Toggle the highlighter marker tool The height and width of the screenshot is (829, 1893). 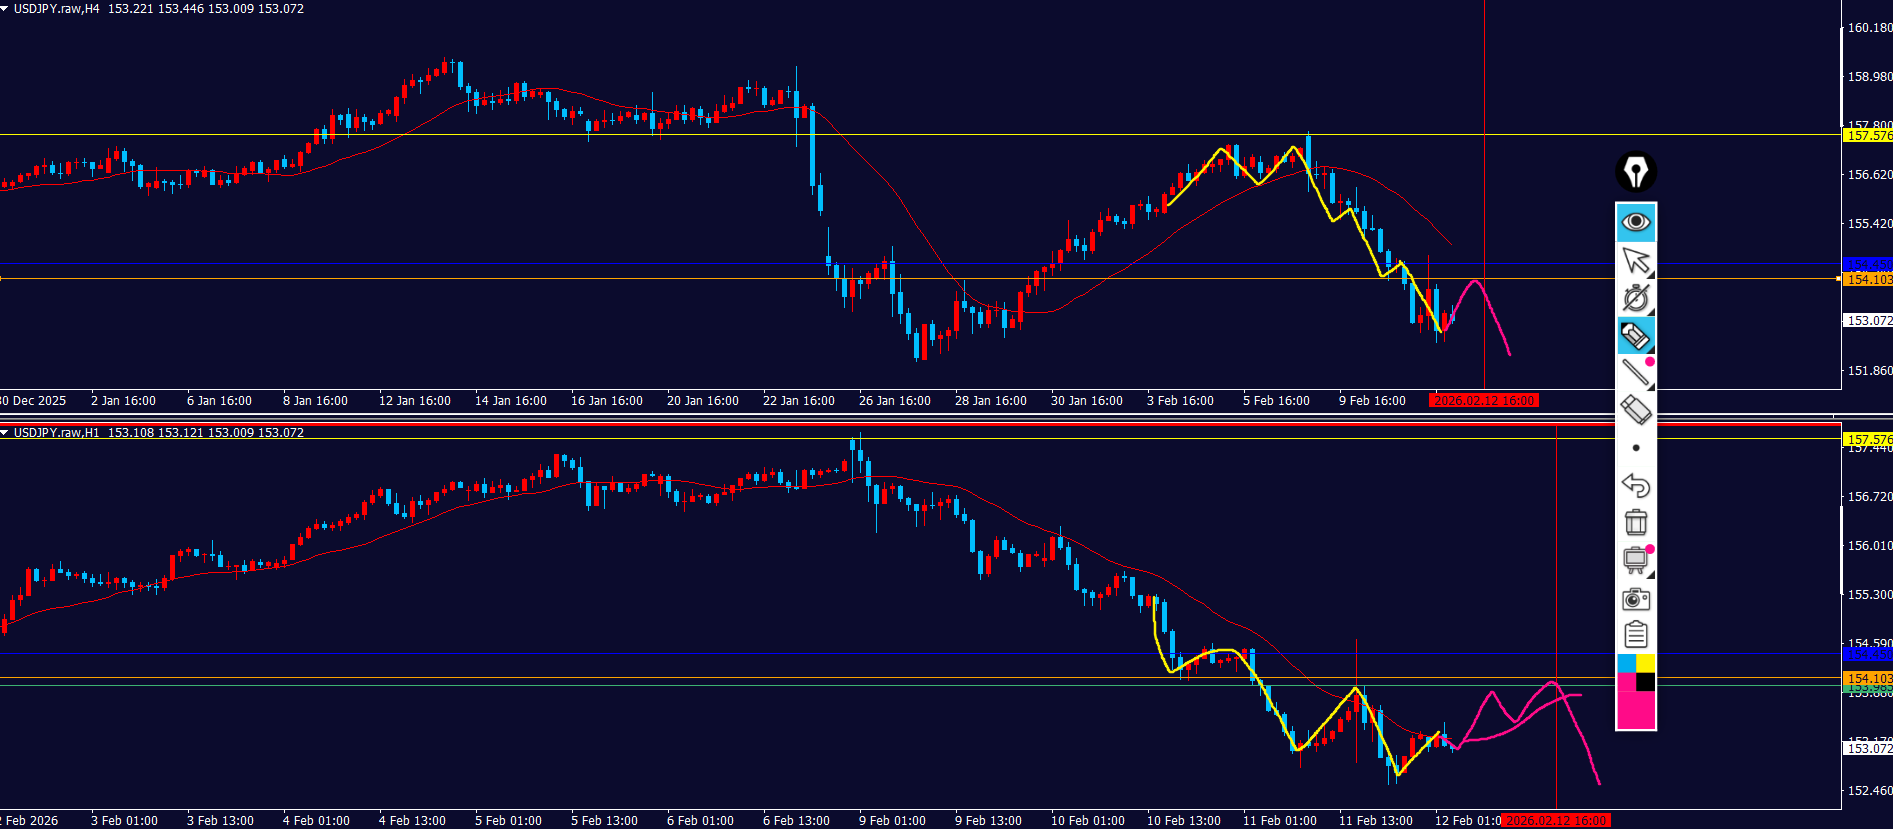(x=1635, y=336)
